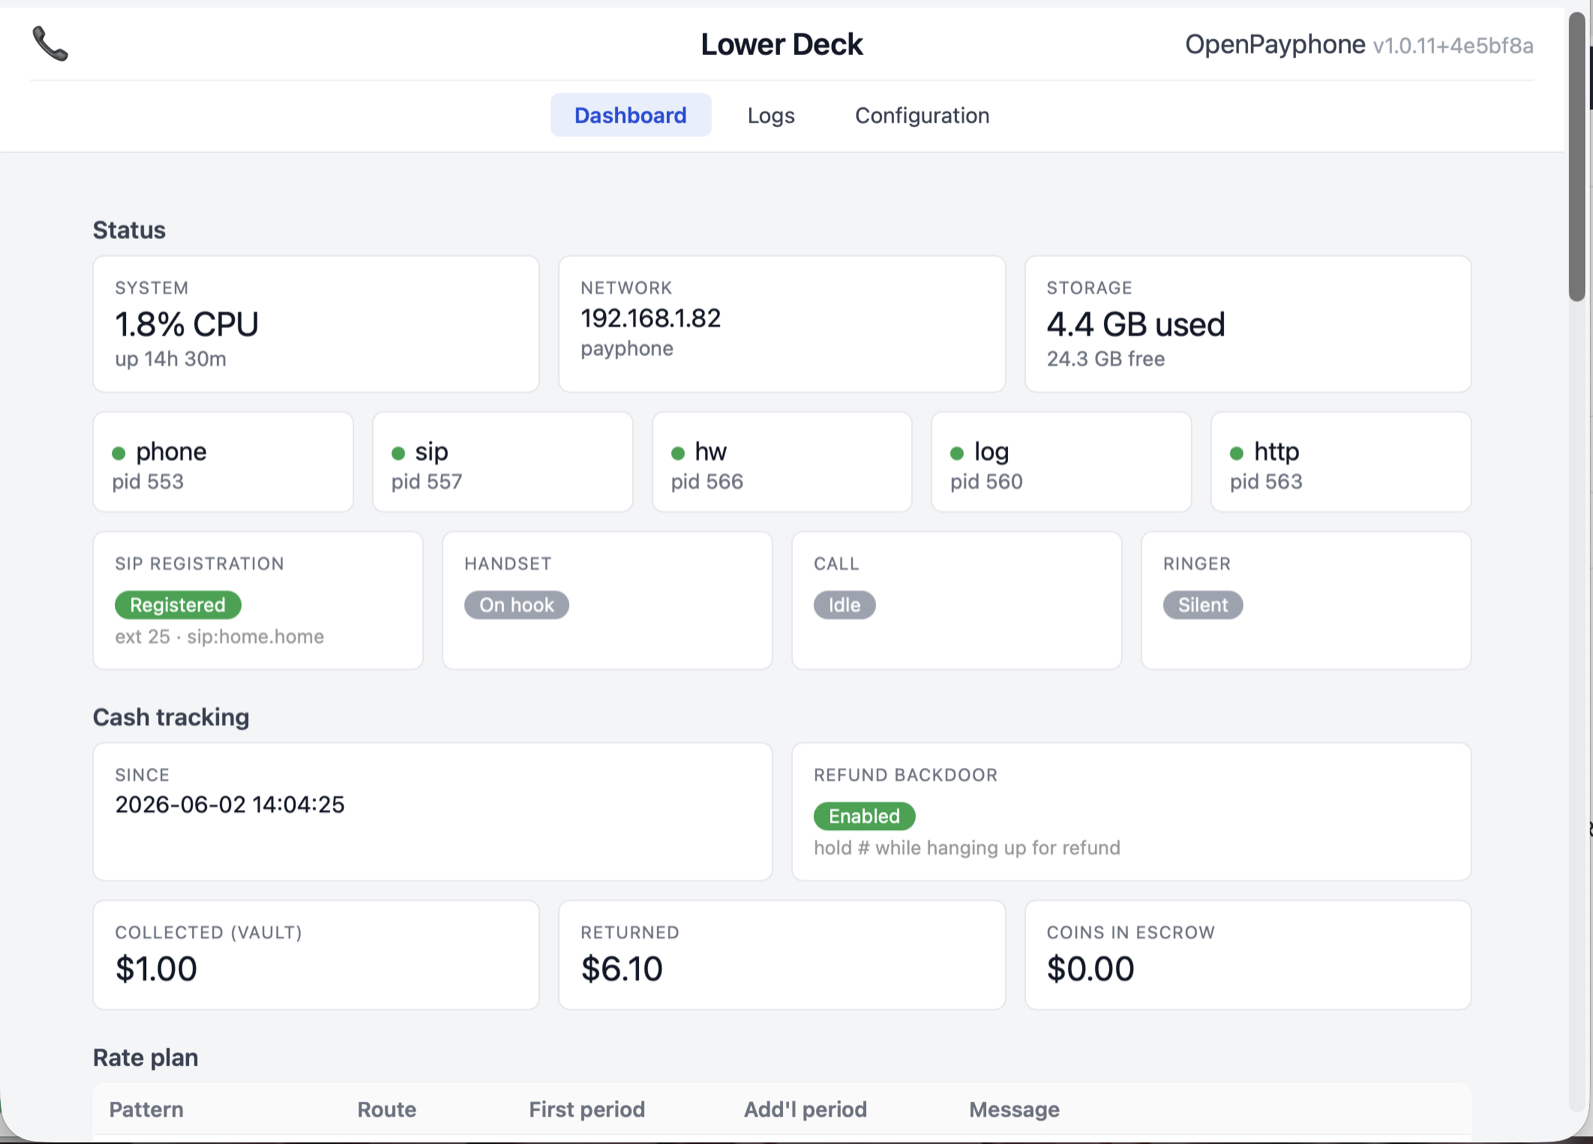Click pid 566 in hw card

[707, 482]
